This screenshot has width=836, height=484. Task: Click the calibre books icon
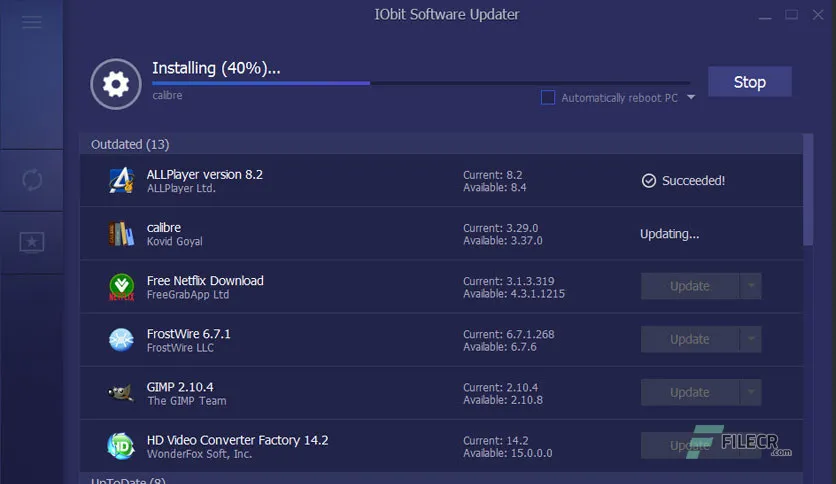tap(122, 233)
